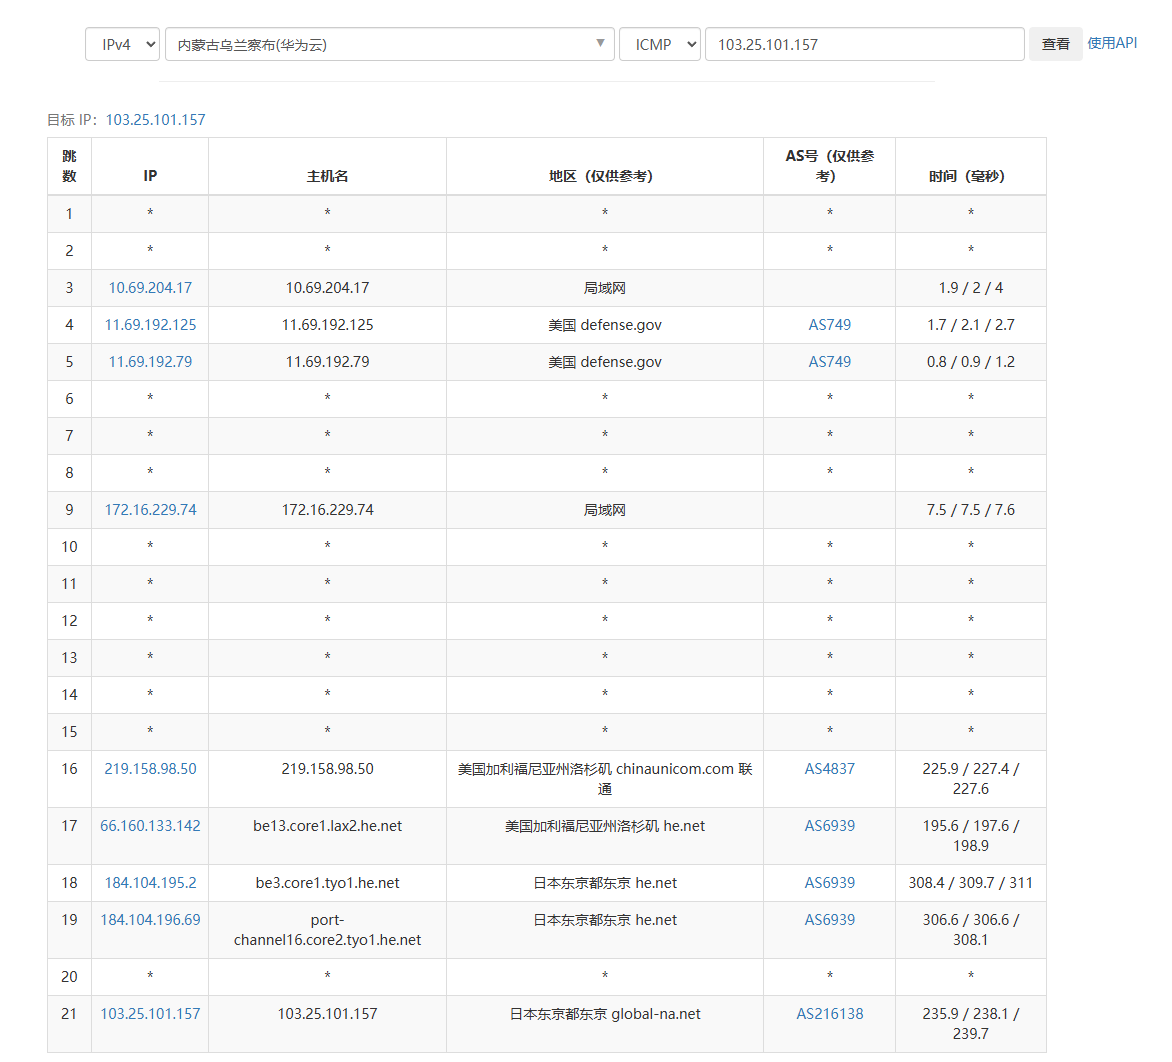Open hop 4 IP link 11.69.192.125

[150, 325]
